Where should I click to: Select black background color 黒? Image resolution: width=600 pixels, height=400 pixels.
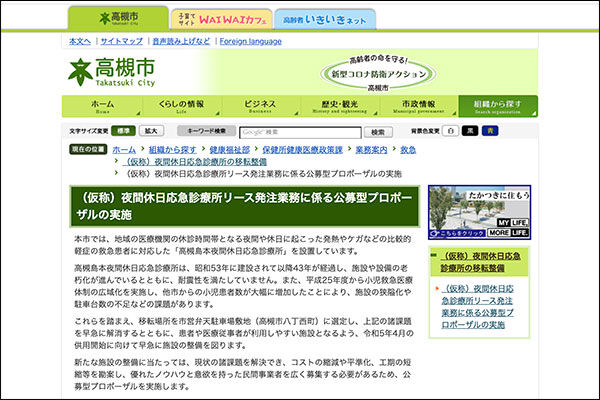click(x=470, y=131)
